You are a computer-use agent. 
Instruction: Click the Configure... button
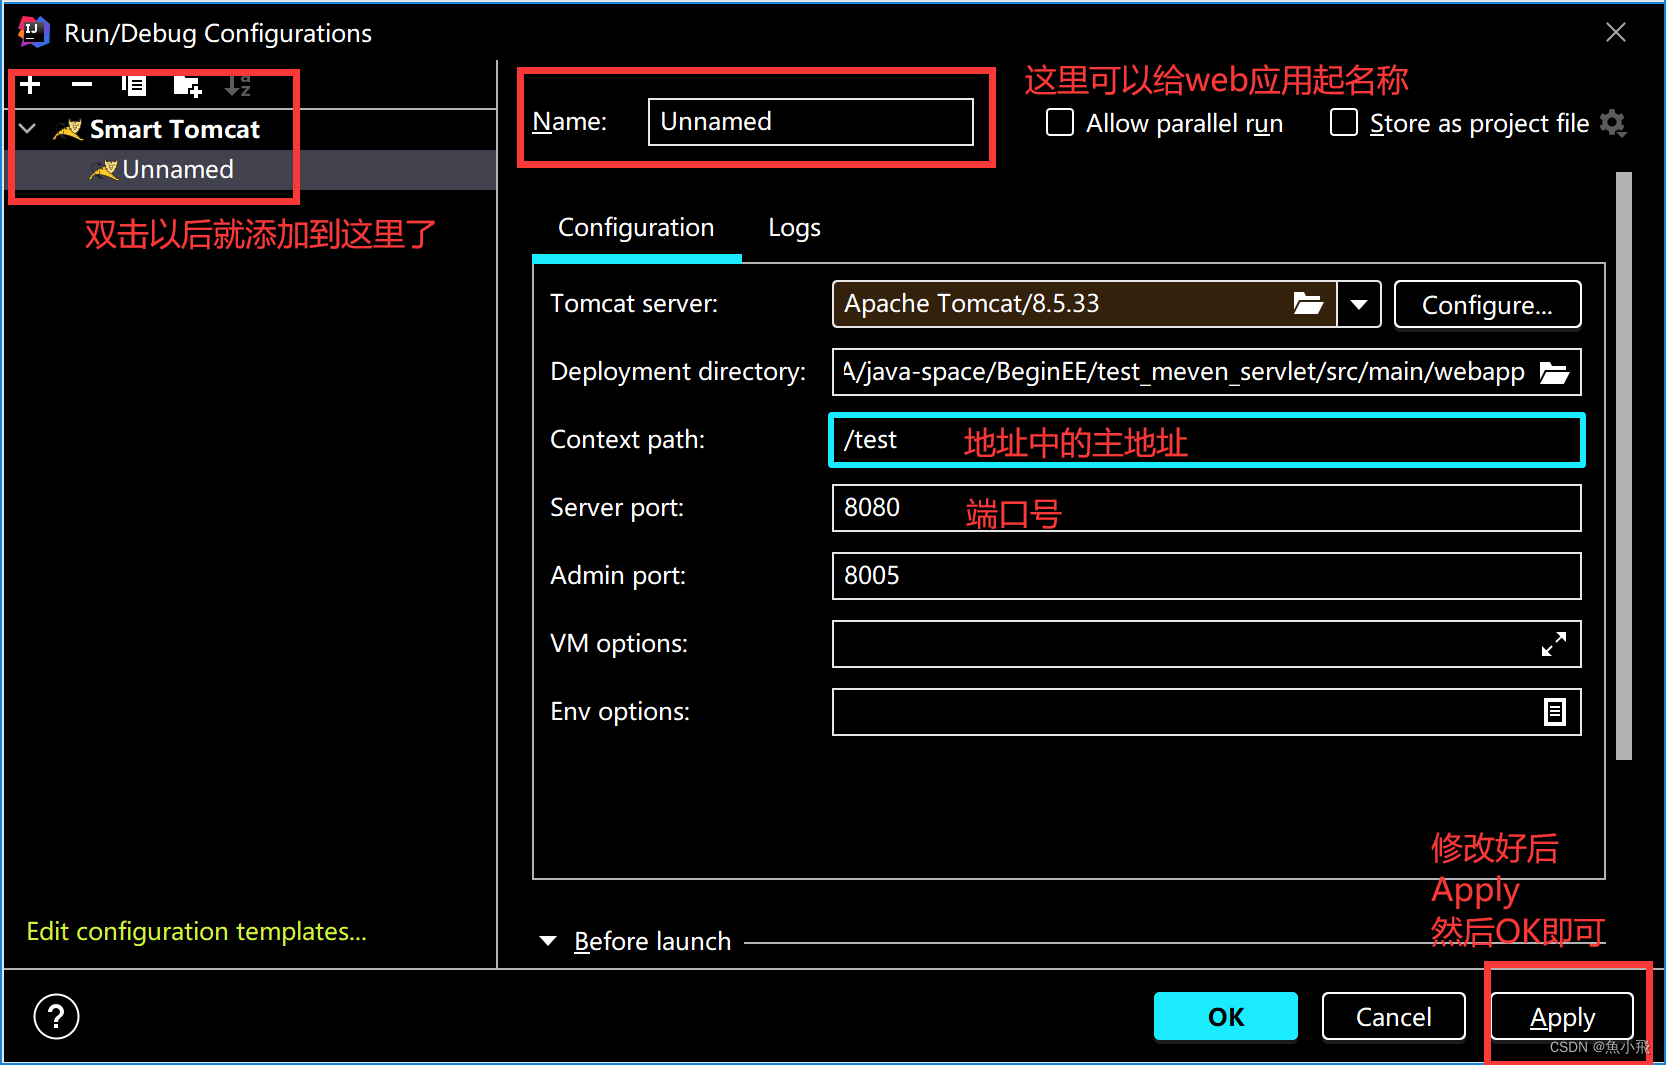click(1487, 304)
